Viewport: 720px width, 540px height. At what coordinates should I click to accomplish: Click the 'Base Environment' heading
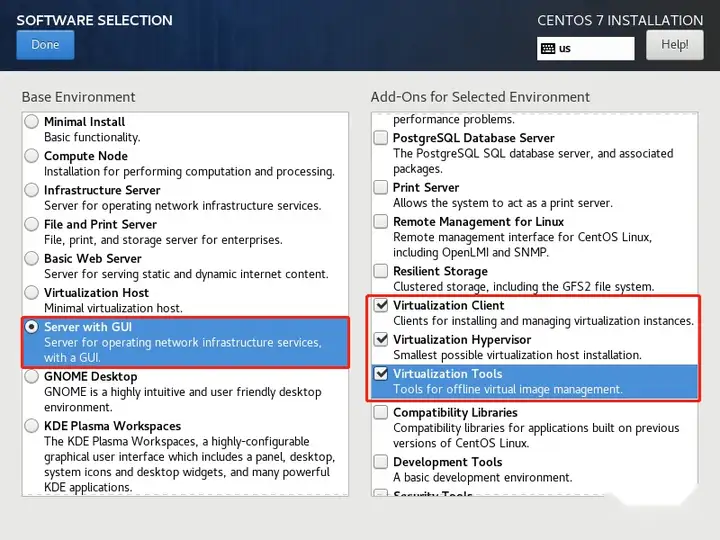79,97
